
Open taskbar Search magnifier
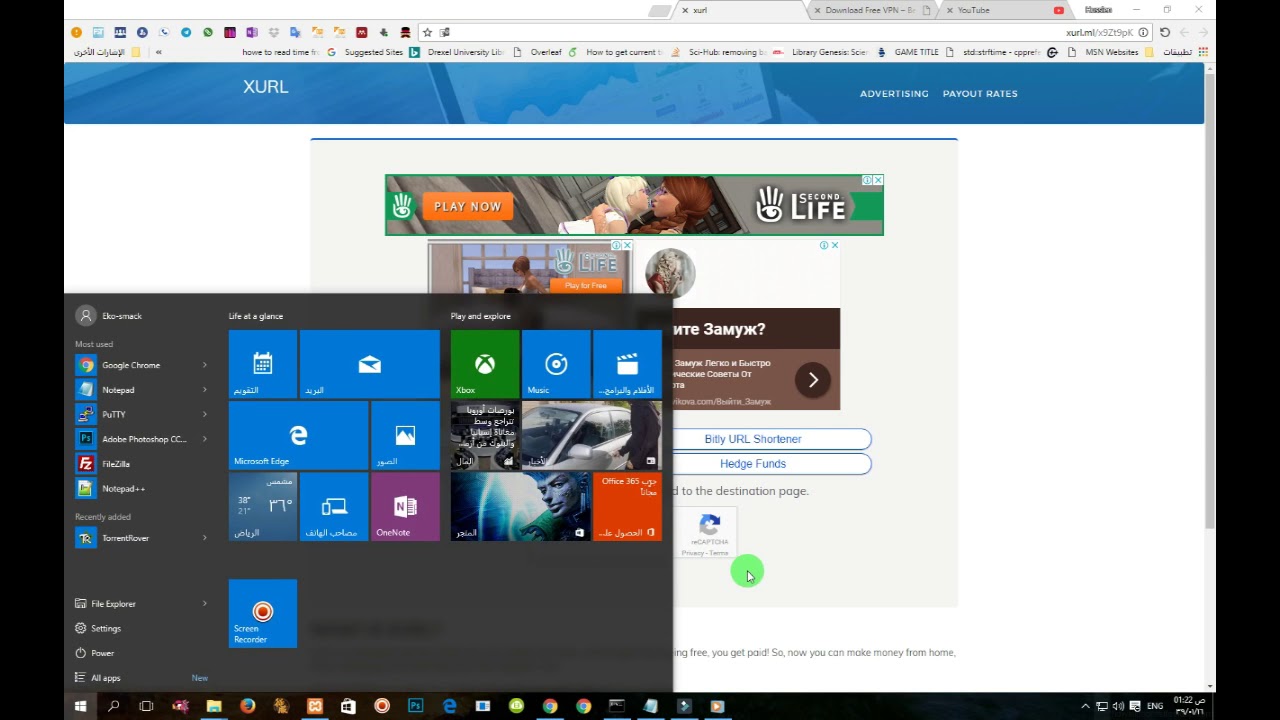(x=113, y=706)
